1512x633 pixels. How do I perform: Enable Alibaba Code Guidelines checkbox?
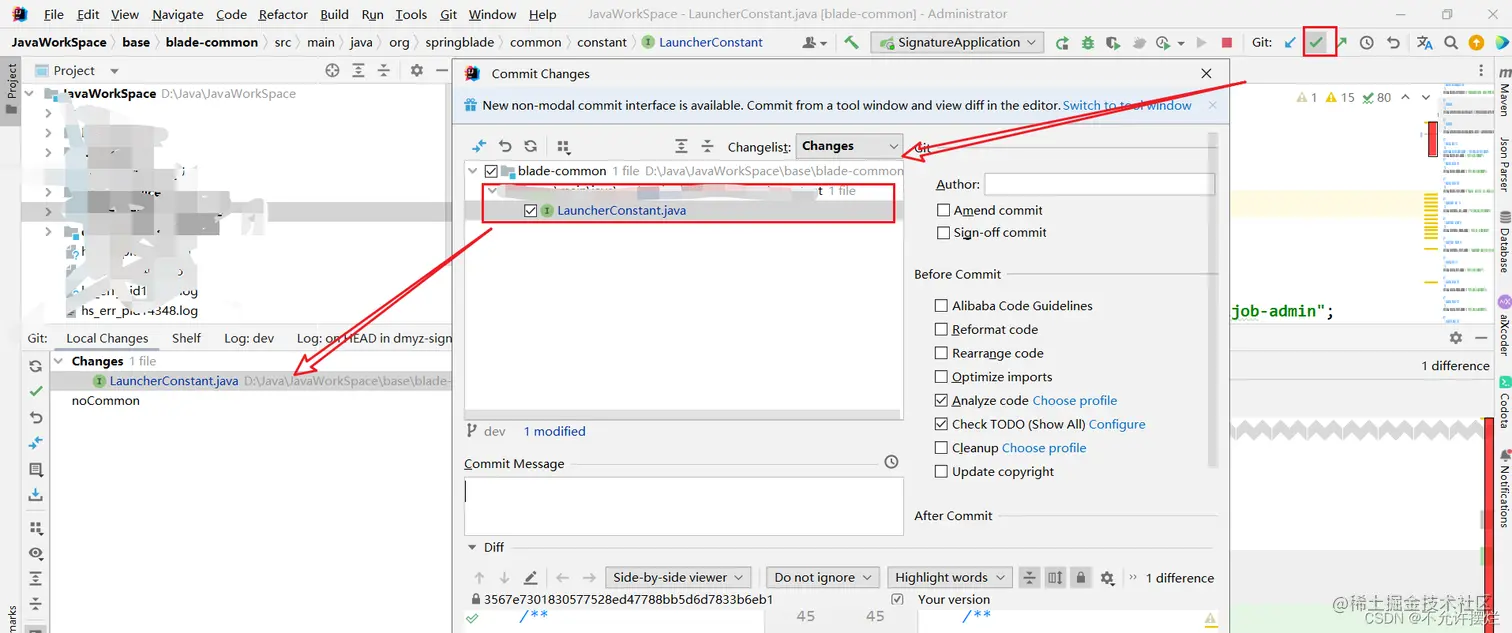941,305
